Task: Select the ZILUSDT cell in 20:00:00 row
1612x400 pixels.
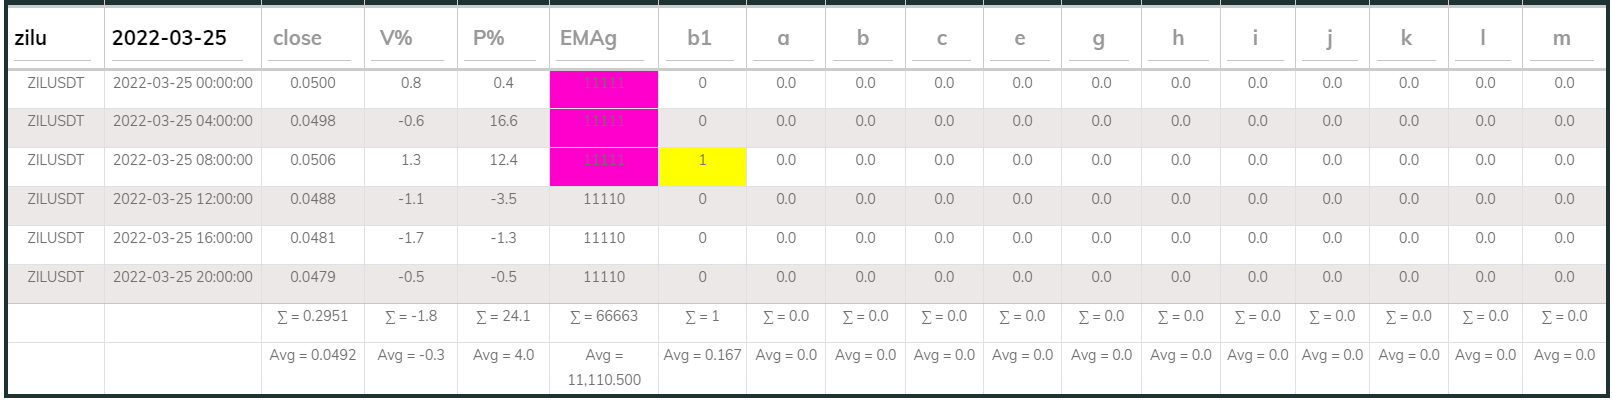Action: [56, 277]
